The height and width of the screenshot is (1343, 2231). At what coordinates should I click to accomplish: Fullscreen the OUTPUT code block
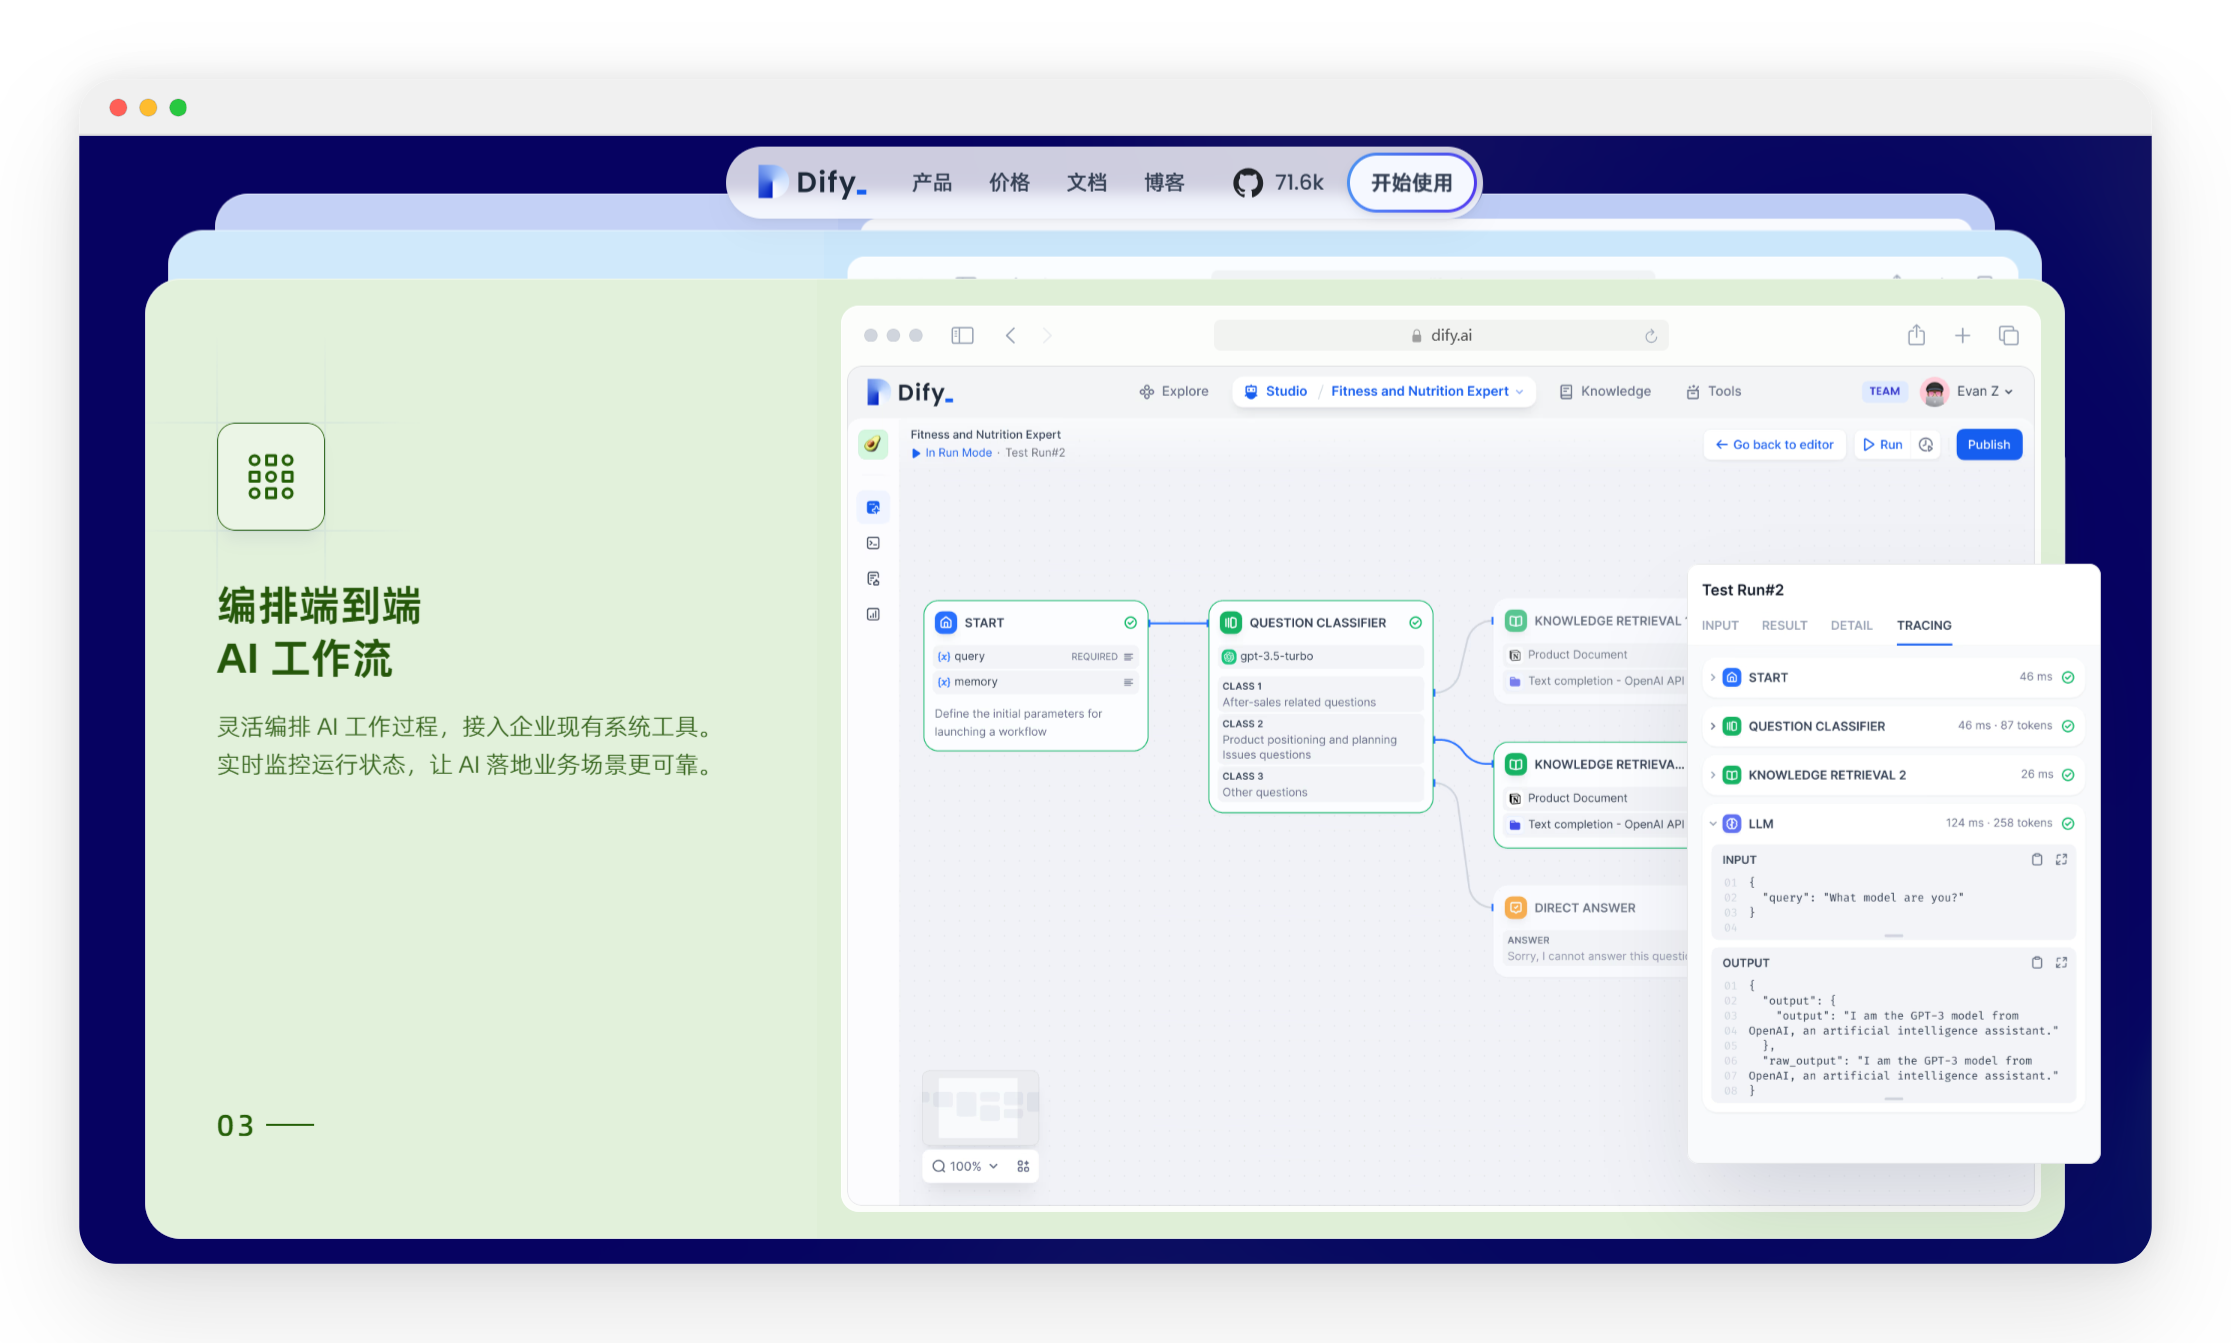2061,963
